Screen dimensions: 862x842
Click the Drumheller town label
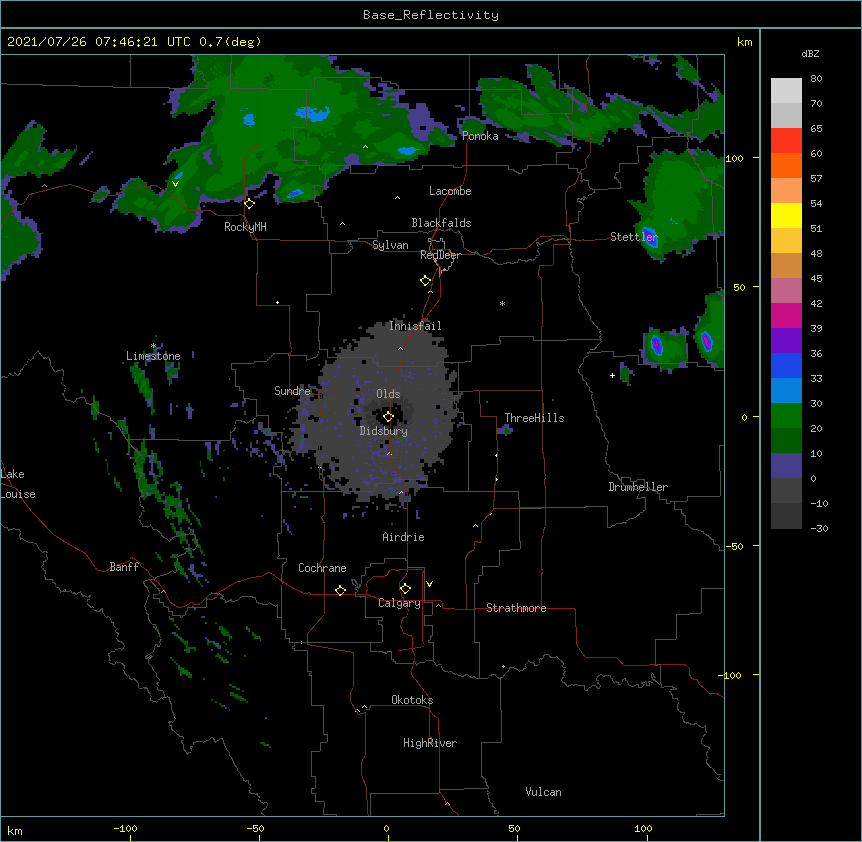coord(638,487)
